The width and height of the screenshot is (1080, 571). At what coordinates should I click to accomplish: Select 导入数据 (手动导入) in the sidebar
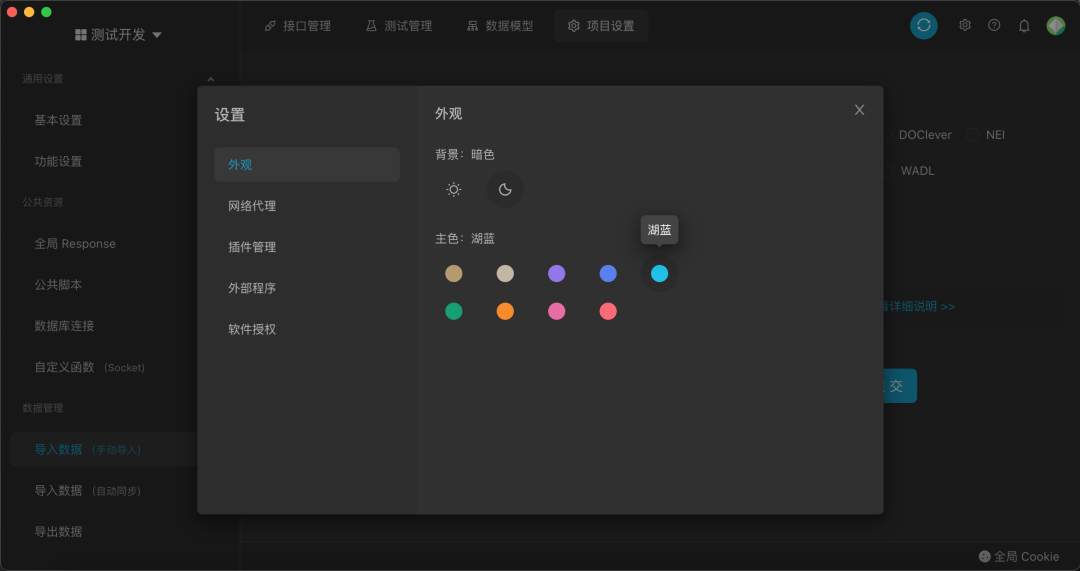coord(104,450)
